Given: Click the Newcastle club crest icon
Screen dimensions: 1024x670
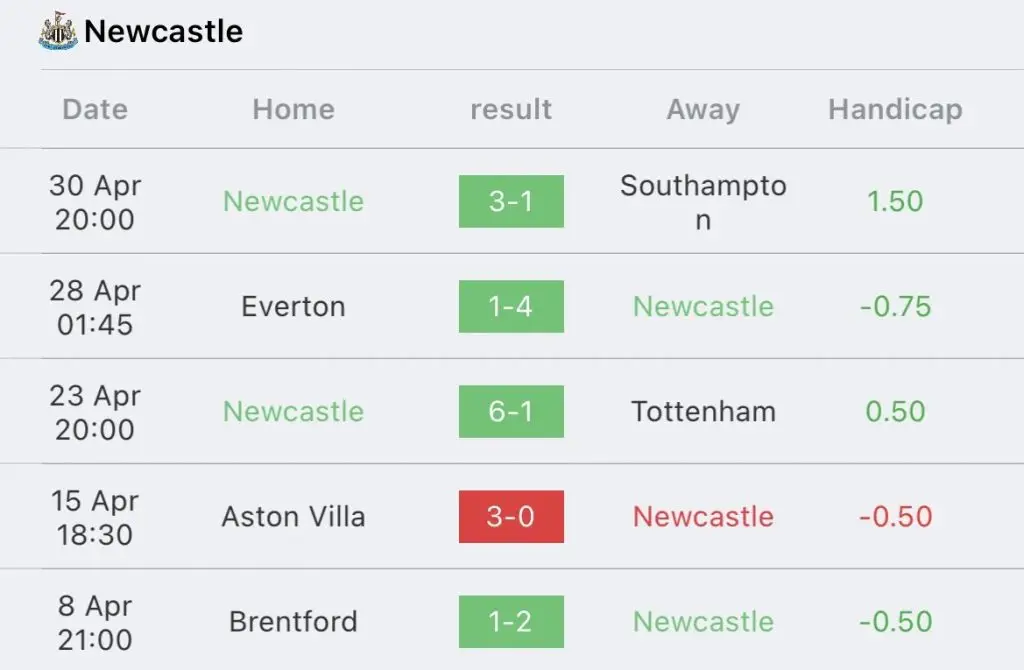Looking at the screenshot, I should pyautogui.click(x=57, y=31).
